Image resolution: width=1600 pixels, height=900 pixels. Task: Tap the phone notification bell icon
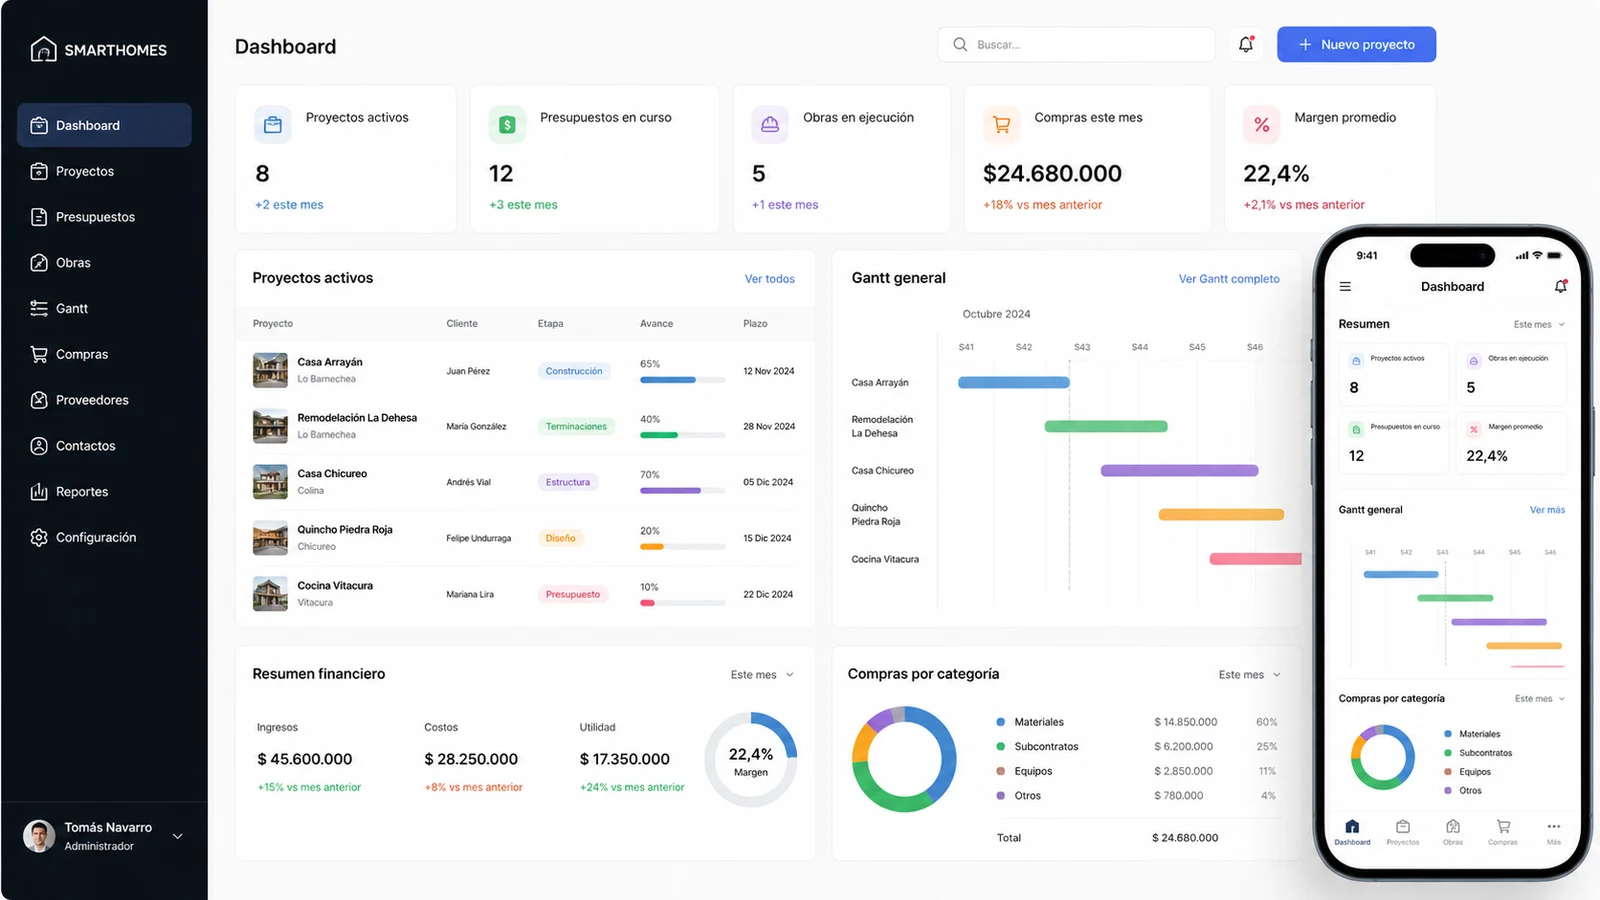pos(1561,286)
